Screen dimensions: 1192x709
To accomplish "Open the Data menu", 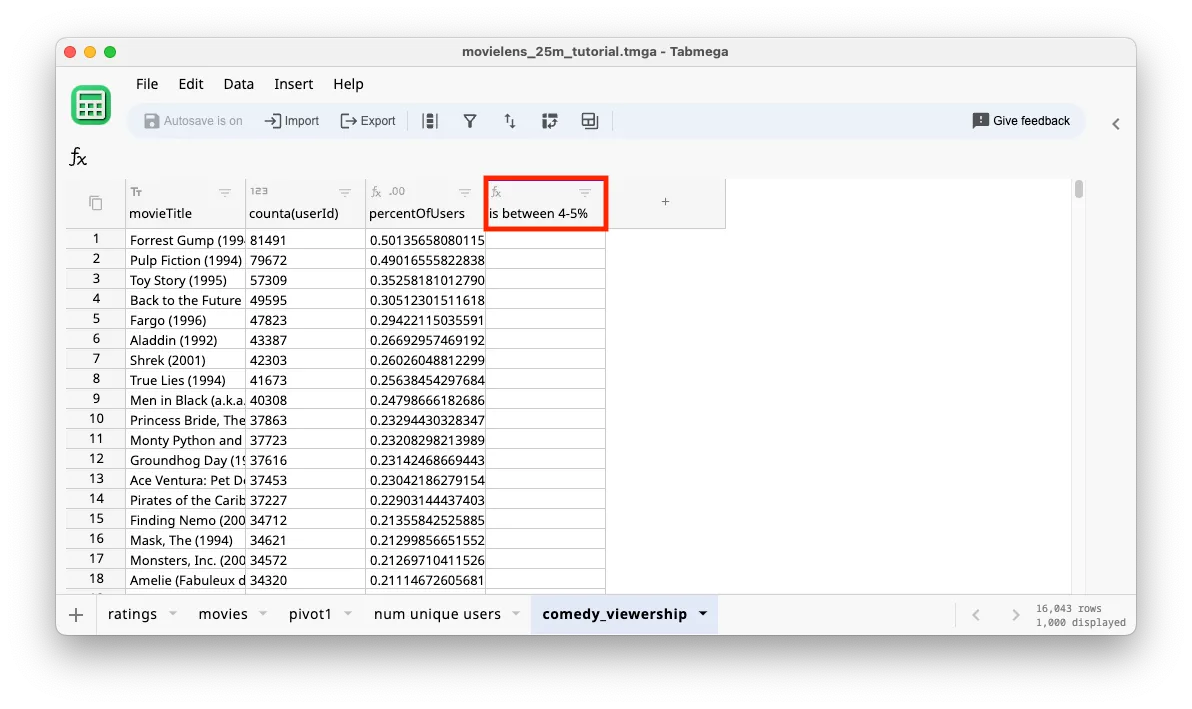I will coord(238,84).
